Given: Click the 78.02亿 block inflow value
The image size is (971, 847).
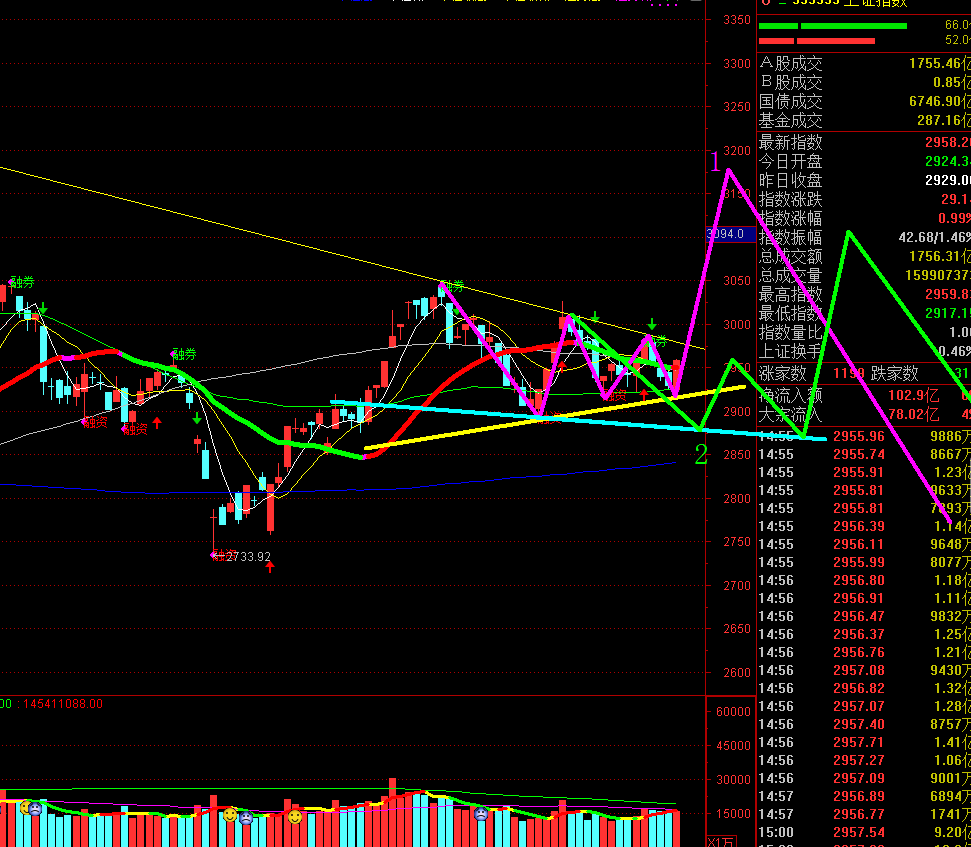Looking at the screenshot, I should [913, 414].
